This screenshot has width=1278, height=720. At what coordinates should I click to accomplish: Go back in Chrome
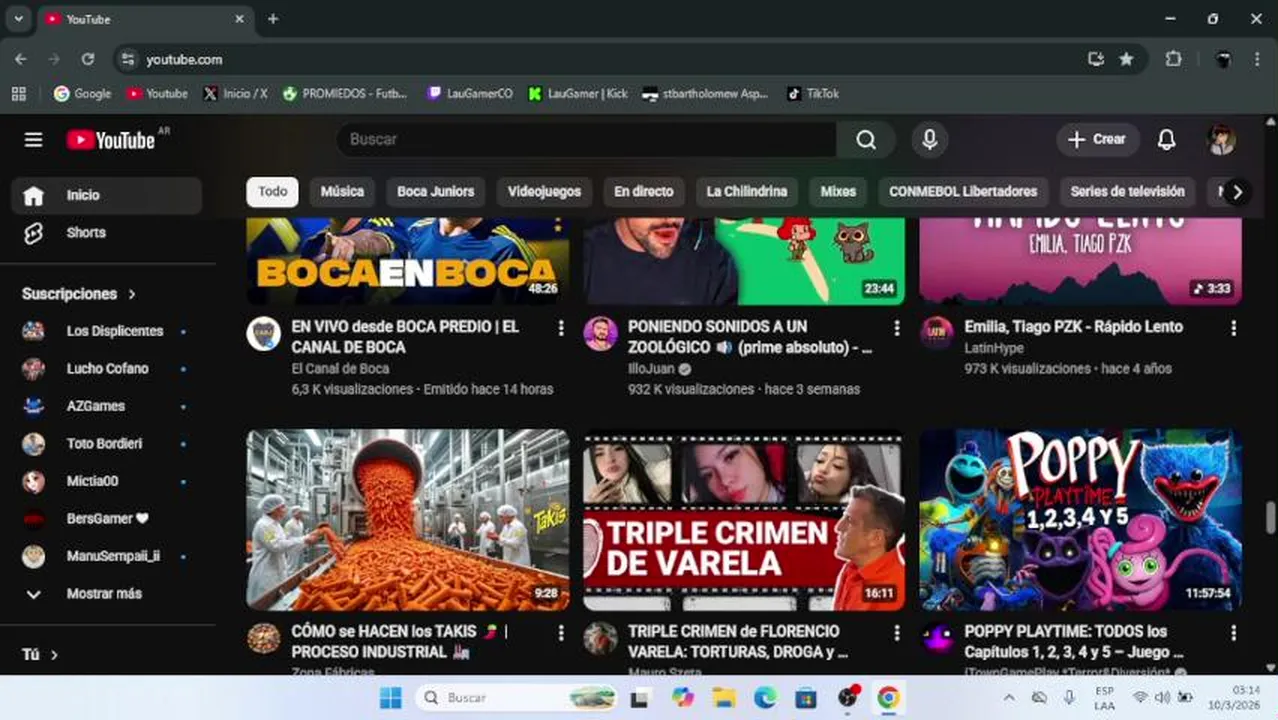point(21,60)
